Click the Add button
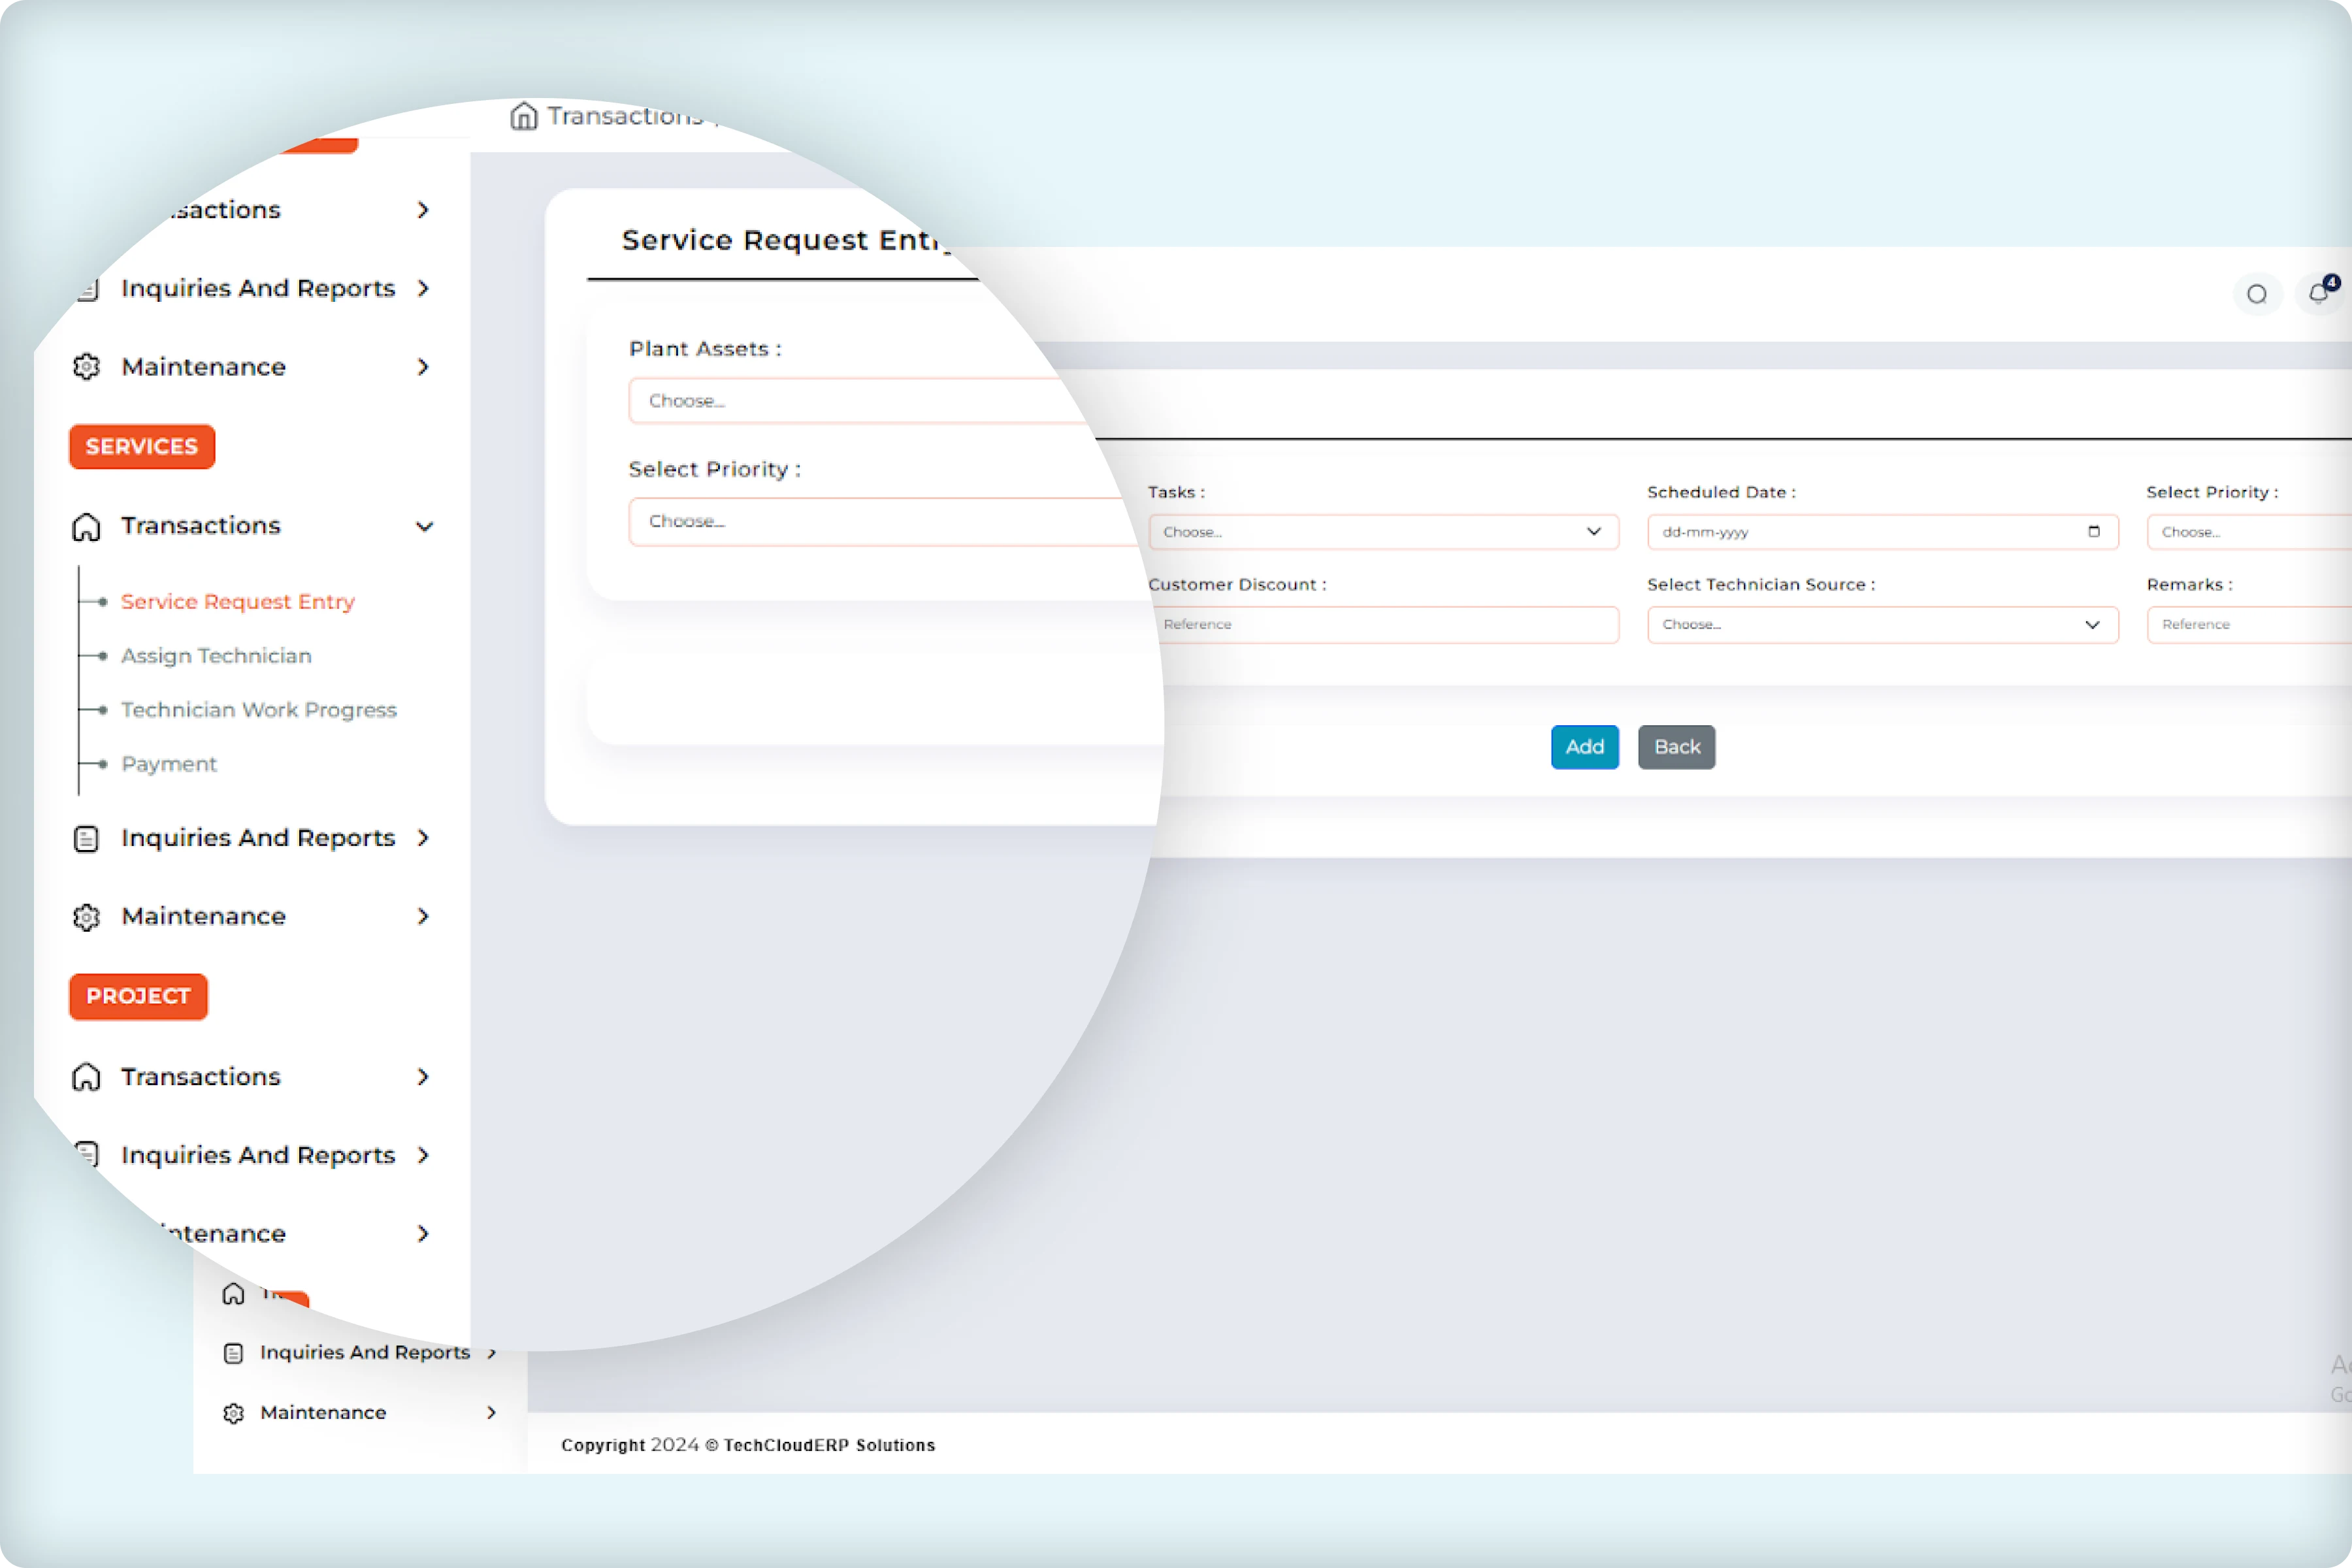 tap(1585, 746)
